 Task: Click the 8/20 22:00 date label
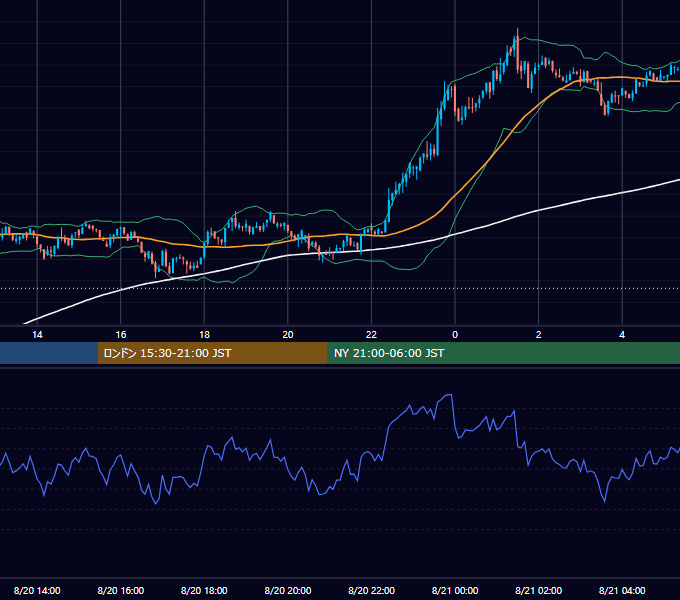371,590
